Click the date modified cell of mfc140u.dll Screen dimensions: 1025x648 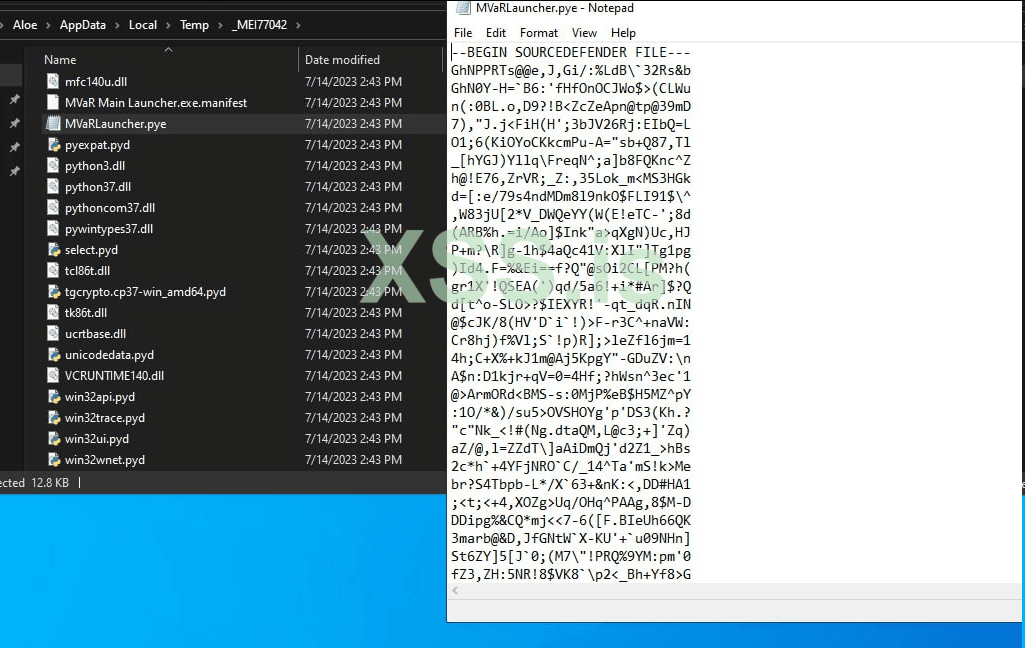point(353,82)
